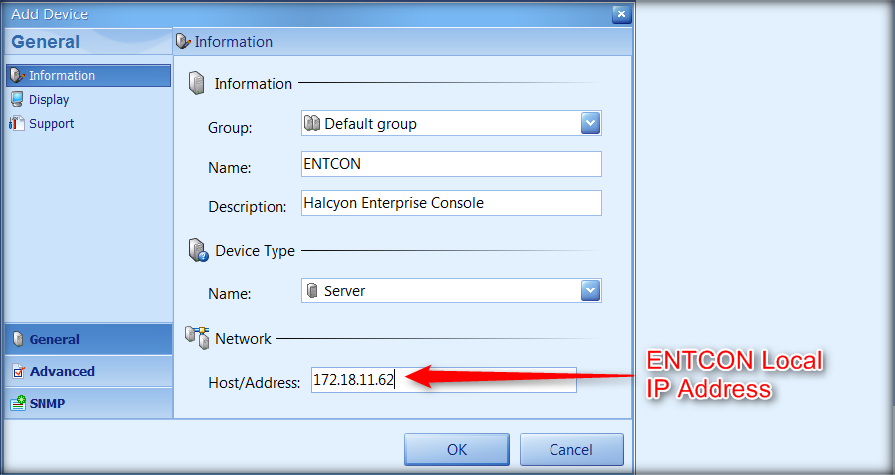Click the Support icon in the sidebar
Image resolution: width=895 pixels, height=475 pixels.
(17, 124)
